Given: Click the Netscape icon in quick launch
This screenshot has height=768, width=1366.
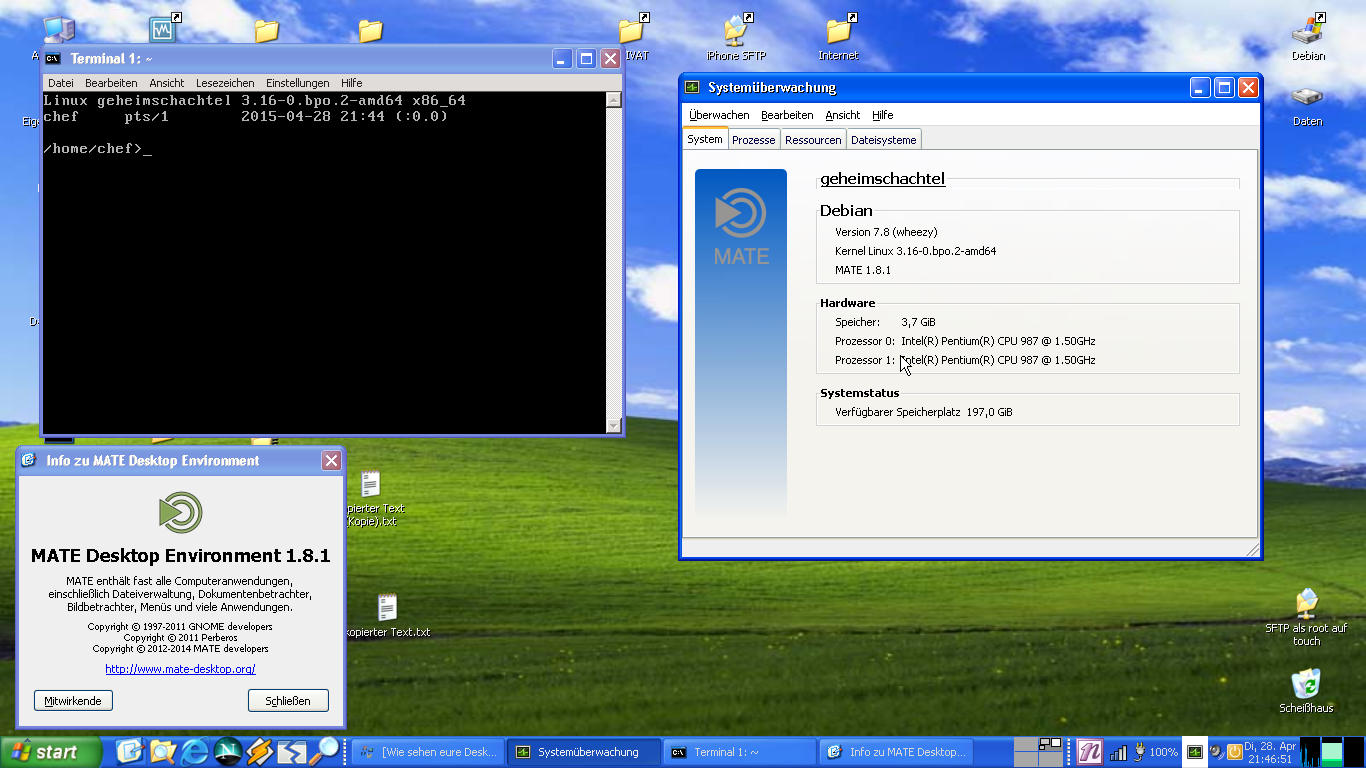Looking at the screenshot, I should (227, 751).
